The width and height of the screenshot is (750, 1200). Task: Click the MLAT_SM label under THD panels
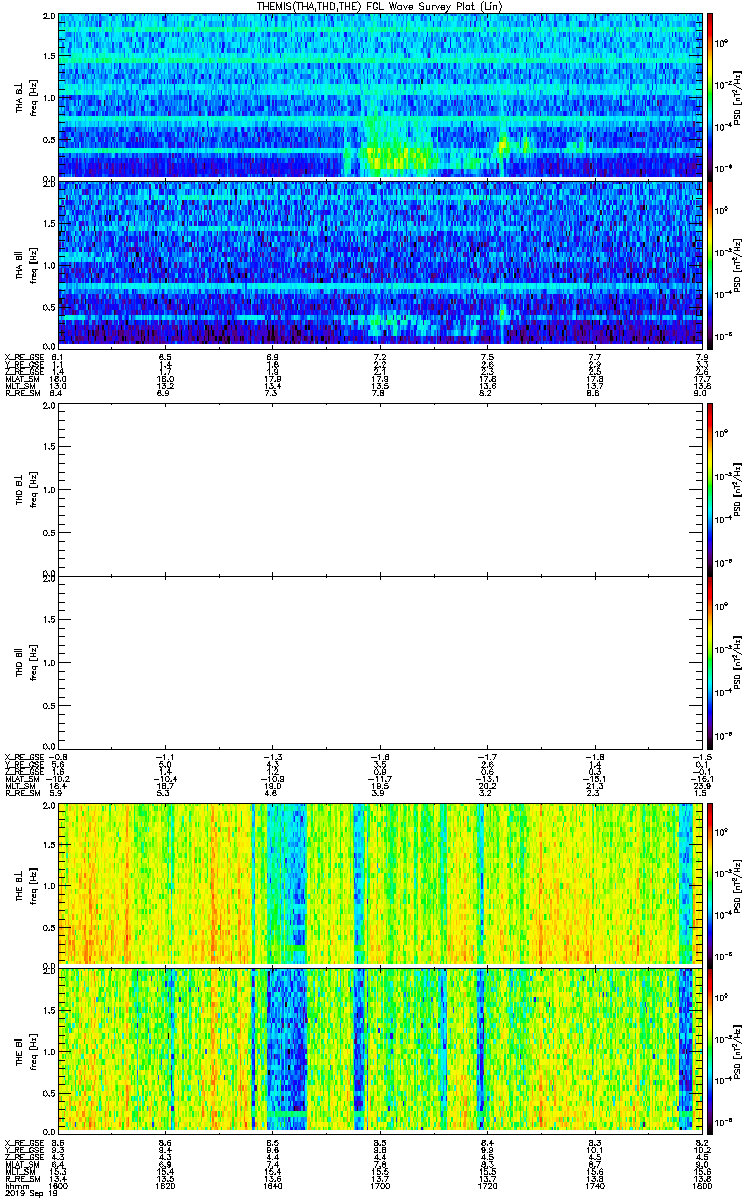coord(21,777)
